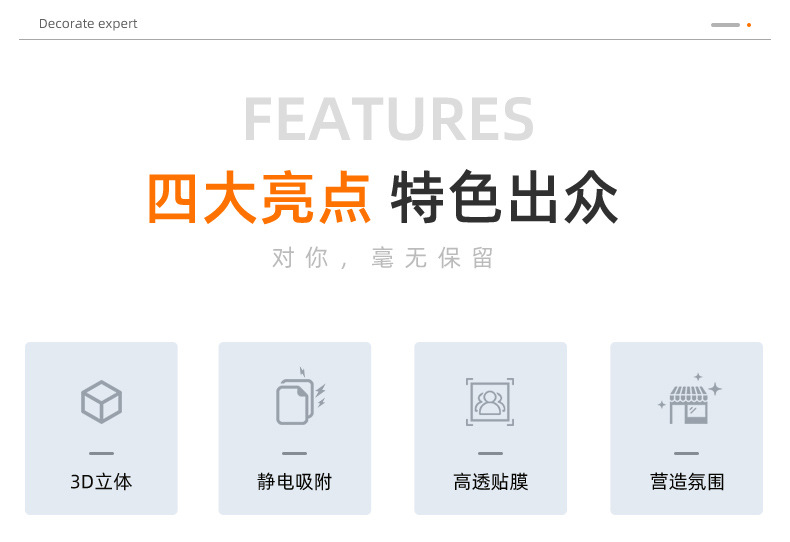Image resolution: width=790 pixels, height=542 pixels.
Task: Click the black 特色出众 title
Action: [x=504, y=197]
